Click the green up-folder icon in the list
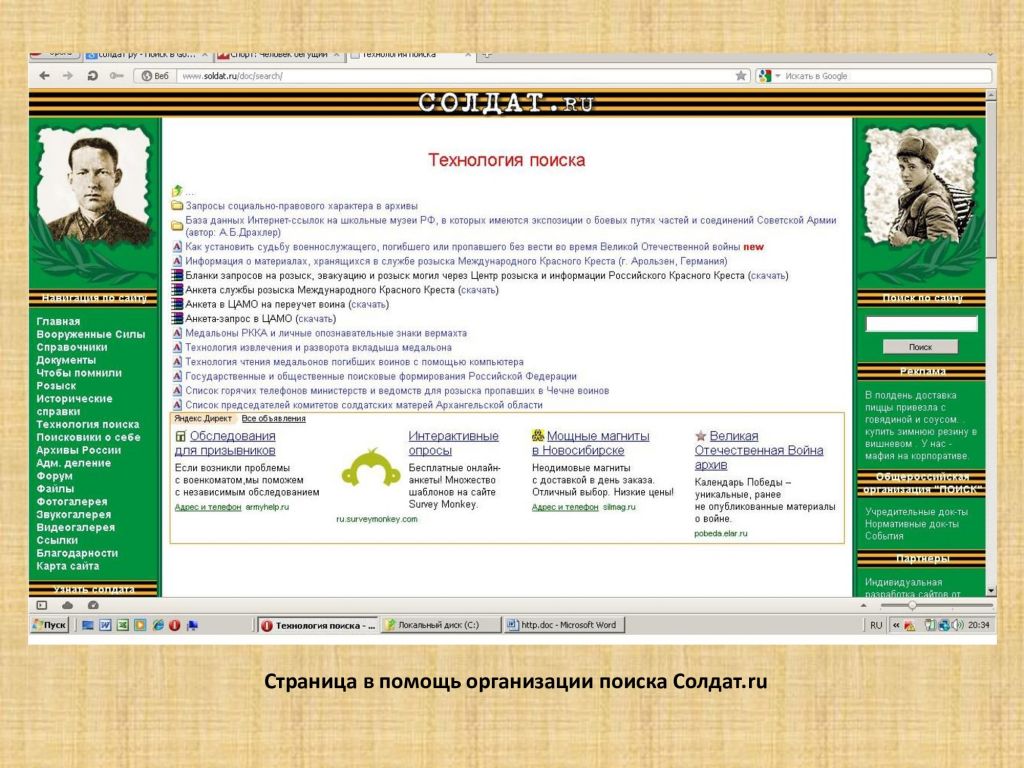 (x=177, y=191)
